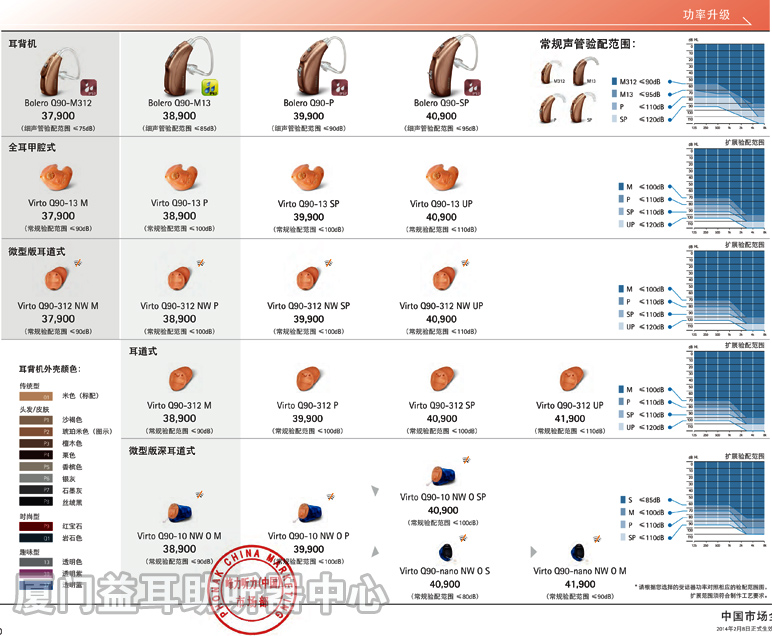
Task: Click the 微型版深耳道式 section heading
Action: (x=162, y=451)
